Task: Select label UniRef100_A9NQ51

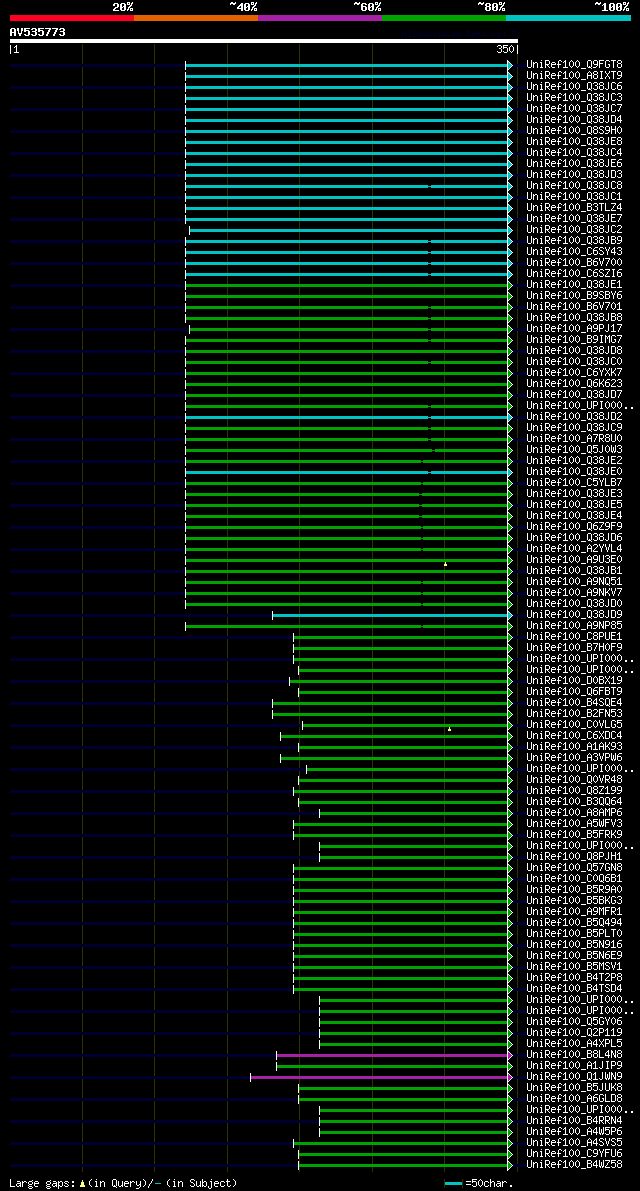Action: click(574, 582)
